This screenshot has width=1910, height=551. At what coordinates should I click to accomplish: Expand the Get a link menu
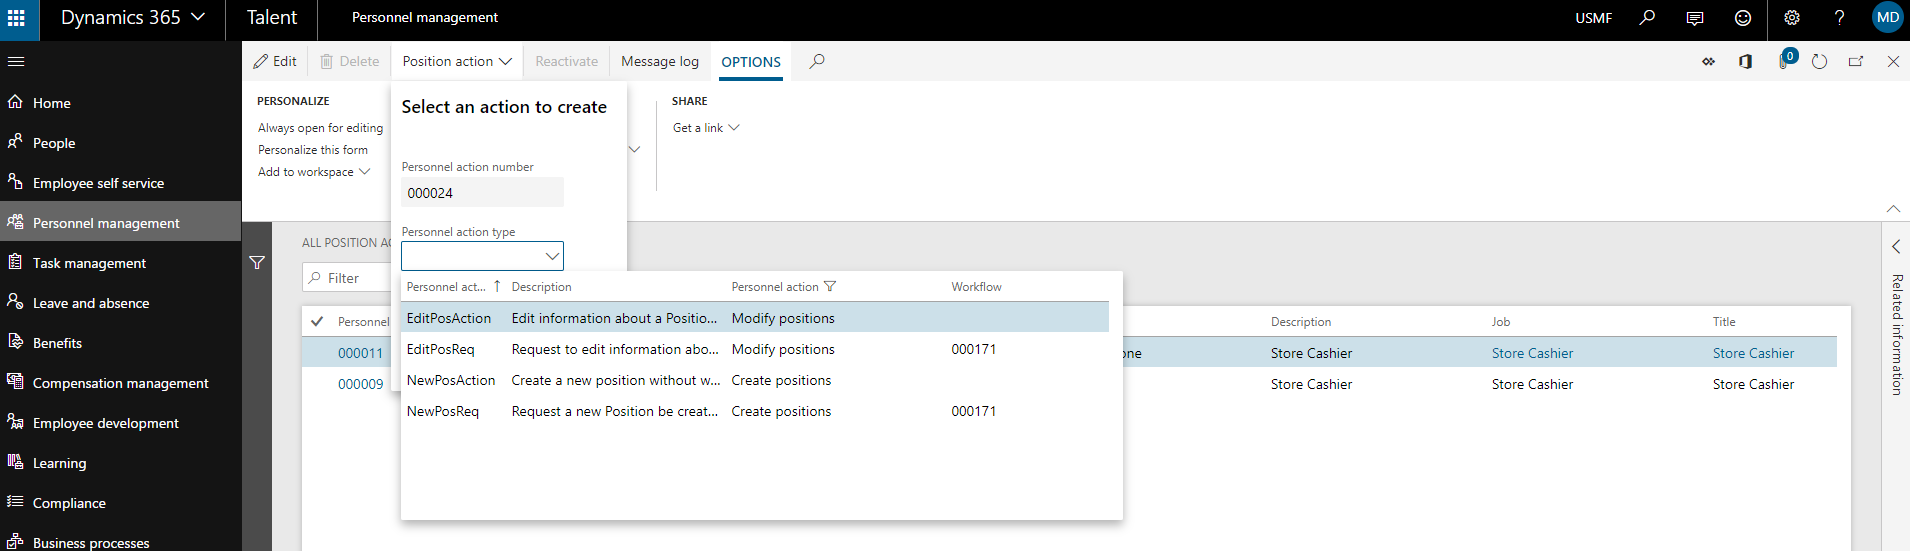tap(706, 128)
